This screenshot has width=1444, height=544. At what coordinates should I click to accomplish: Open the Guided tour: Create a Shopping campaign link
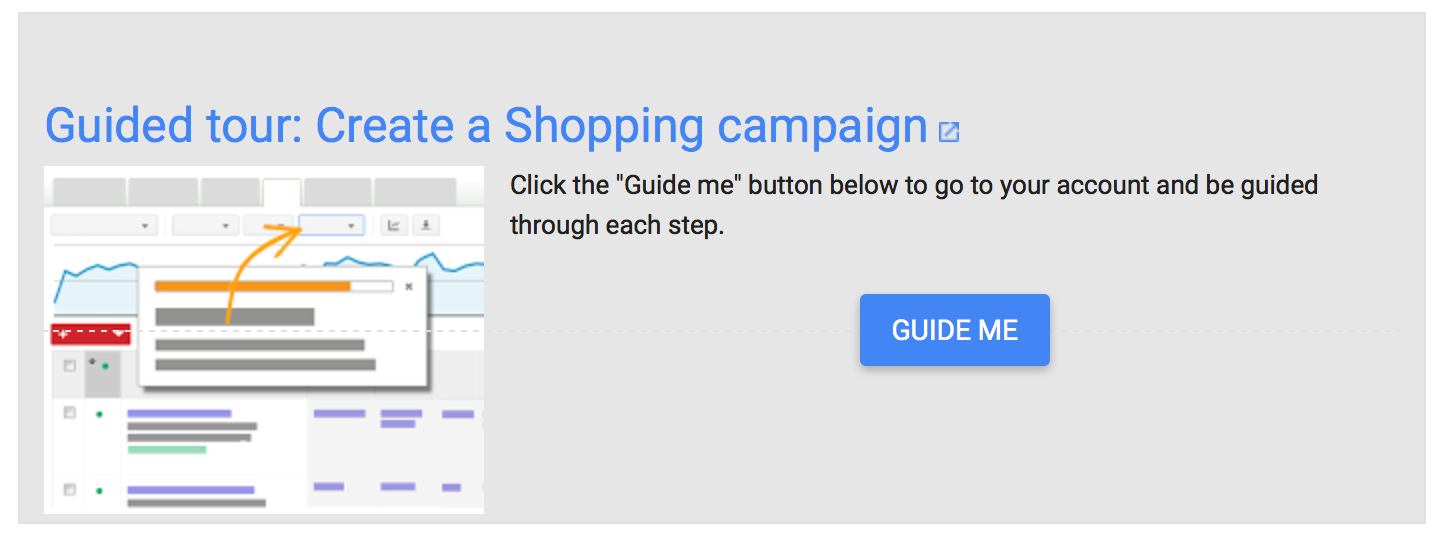coord(486,126)
